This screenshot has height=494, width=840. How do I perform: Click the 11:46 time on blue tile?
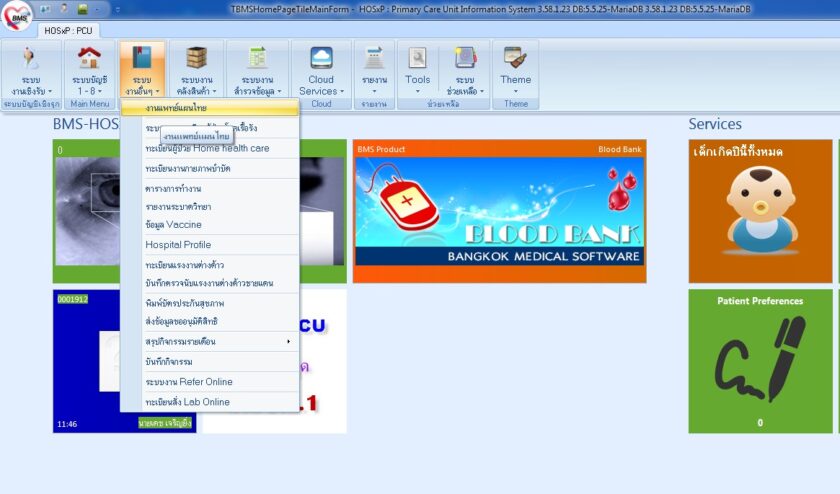point(67,424)
